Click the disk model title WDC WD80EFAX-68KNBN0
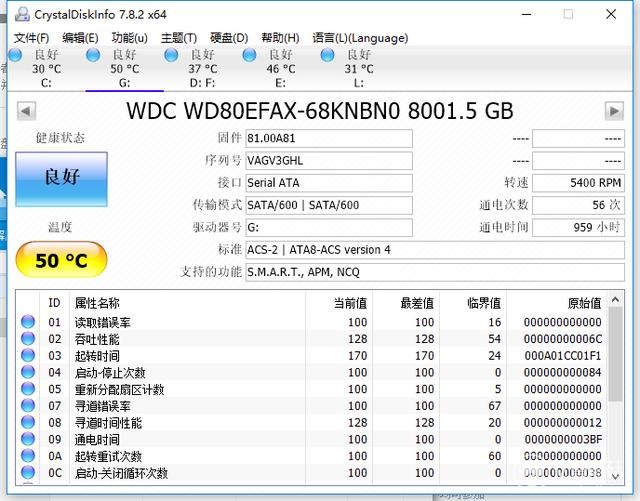The height and width of the screenshot is (501, 640). click(320, 111)
